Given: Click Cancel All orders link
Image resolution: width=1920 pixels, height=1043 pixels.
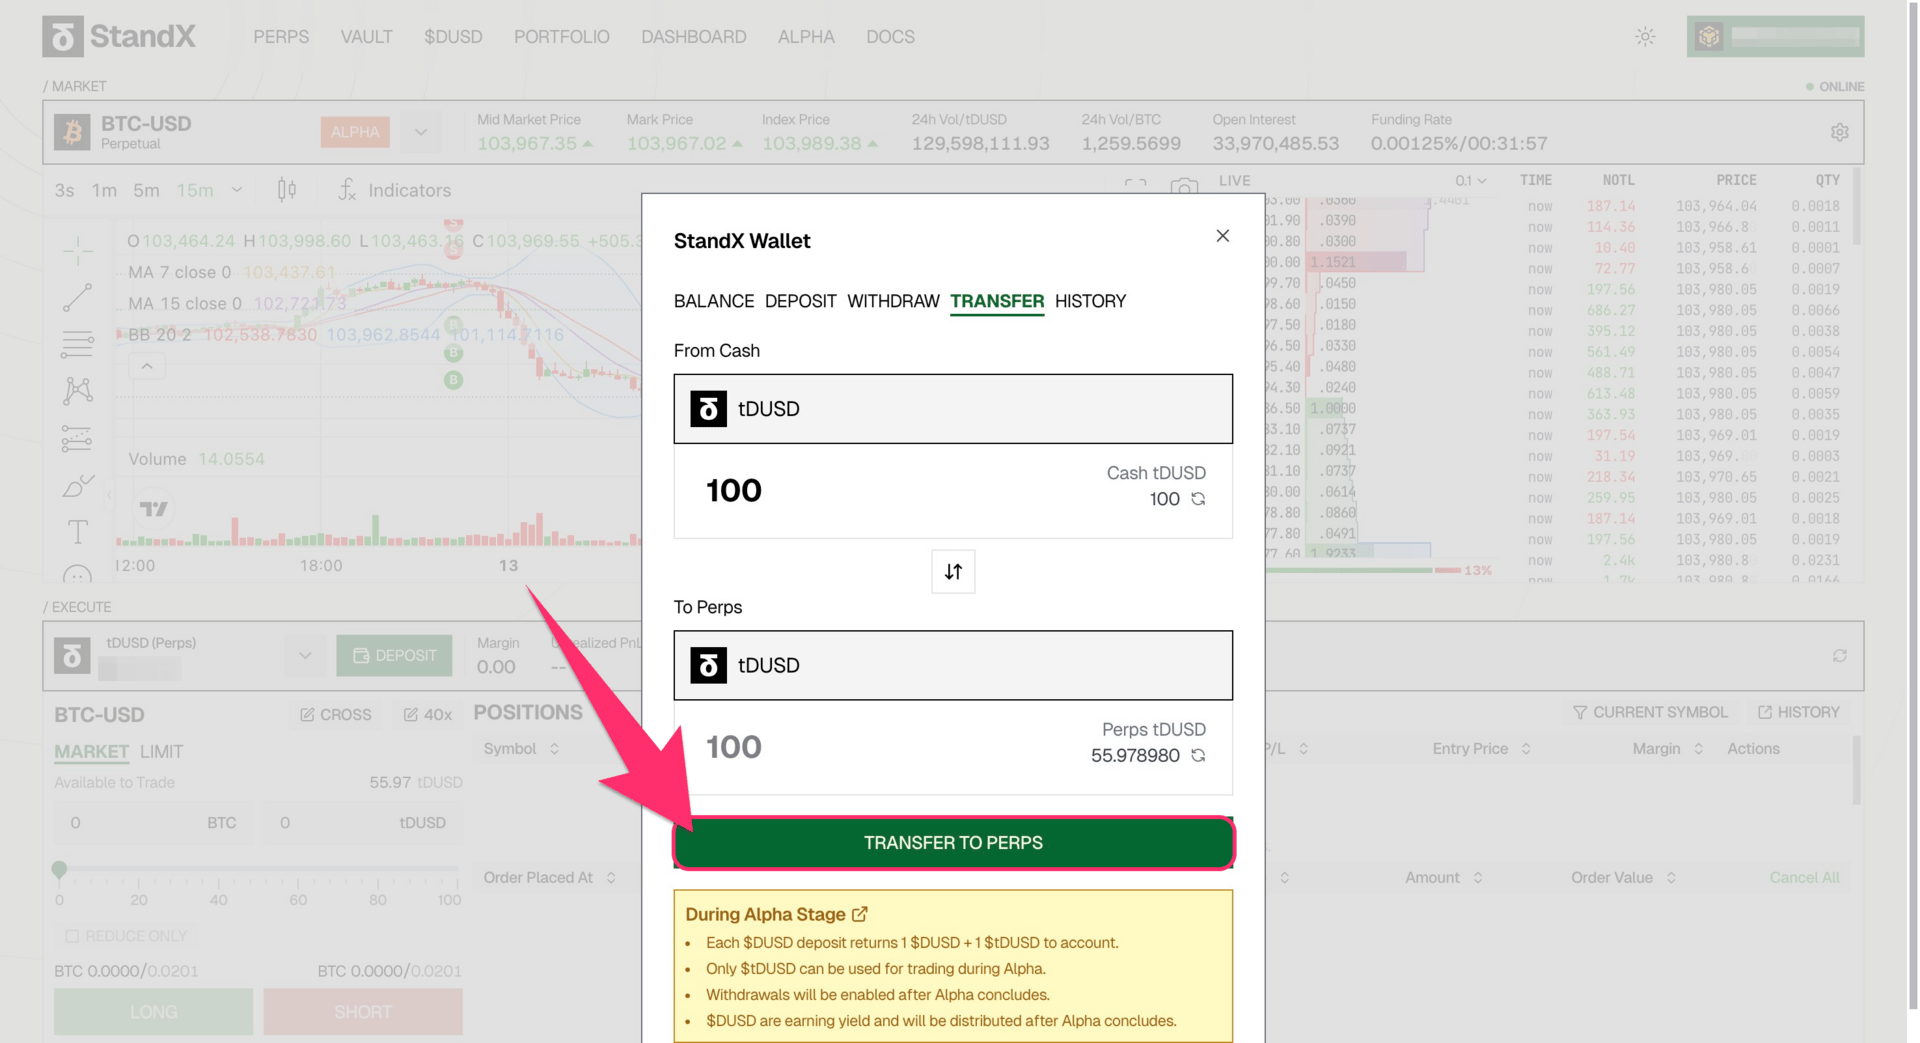Looking at the screenshot, I should pos(1804,878).
